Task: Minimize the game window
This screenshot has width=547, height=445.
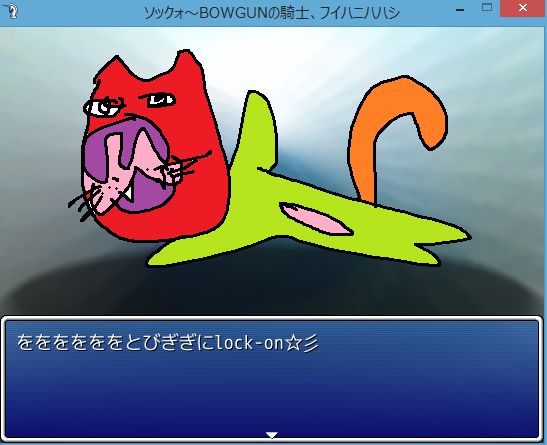Action: click(x=460, y=9)
